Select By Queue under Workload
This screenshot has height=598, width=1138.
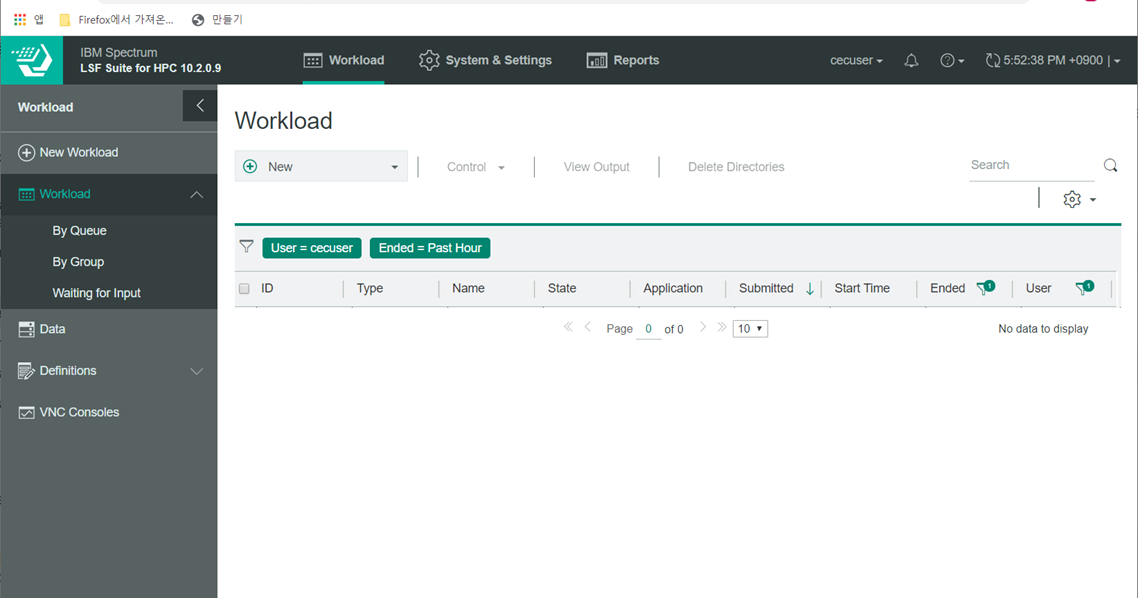tap(77, 230)
